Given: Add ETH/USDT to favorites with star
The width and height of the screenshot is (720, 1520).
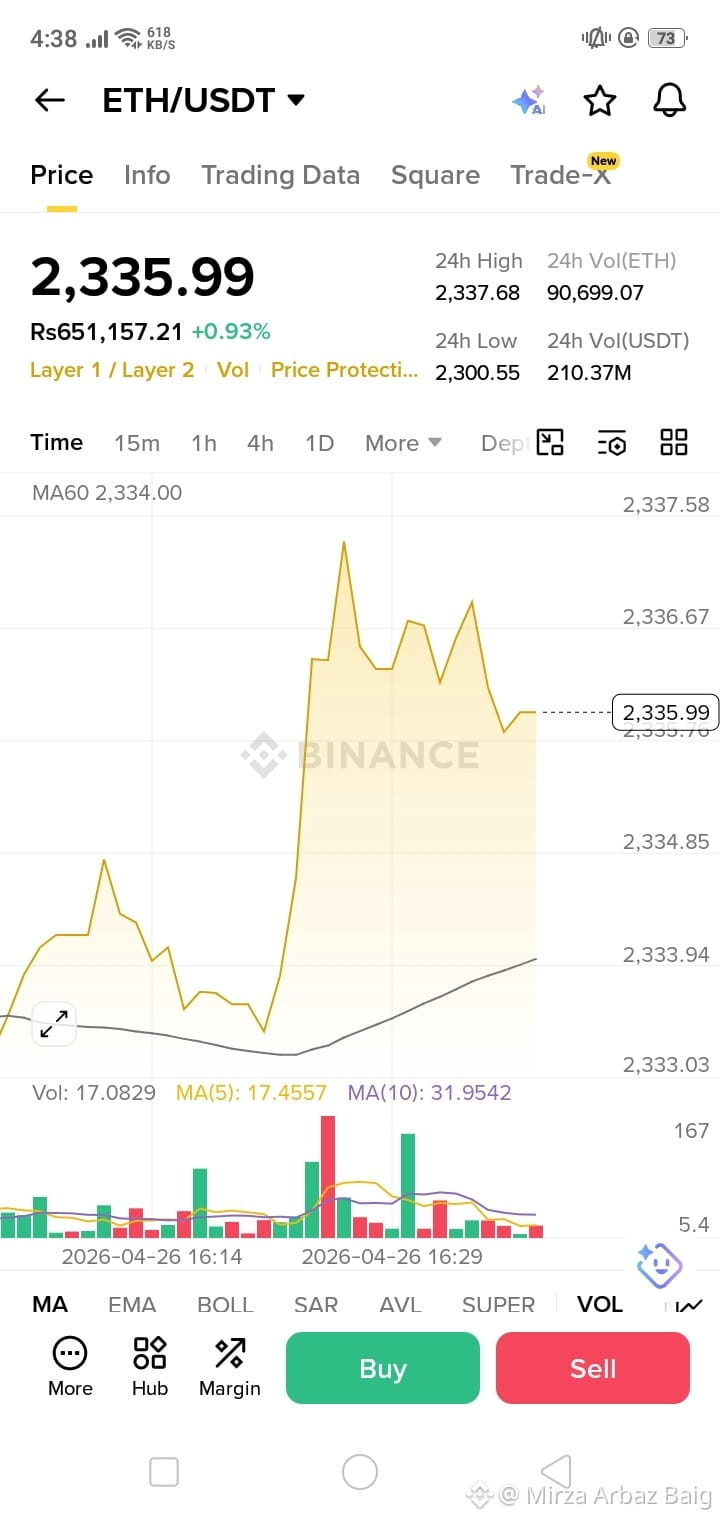Looking at the screenshot, I should pos(599,100).
